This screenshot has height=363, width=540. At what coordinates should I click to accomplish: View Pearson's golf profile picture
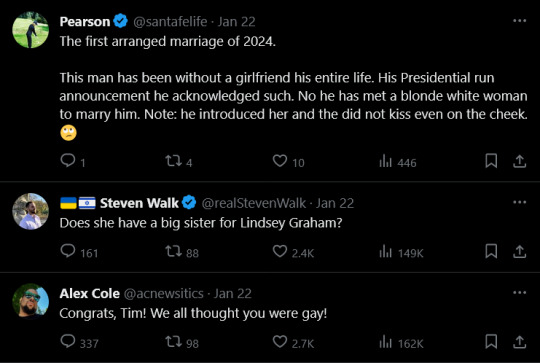31,30
